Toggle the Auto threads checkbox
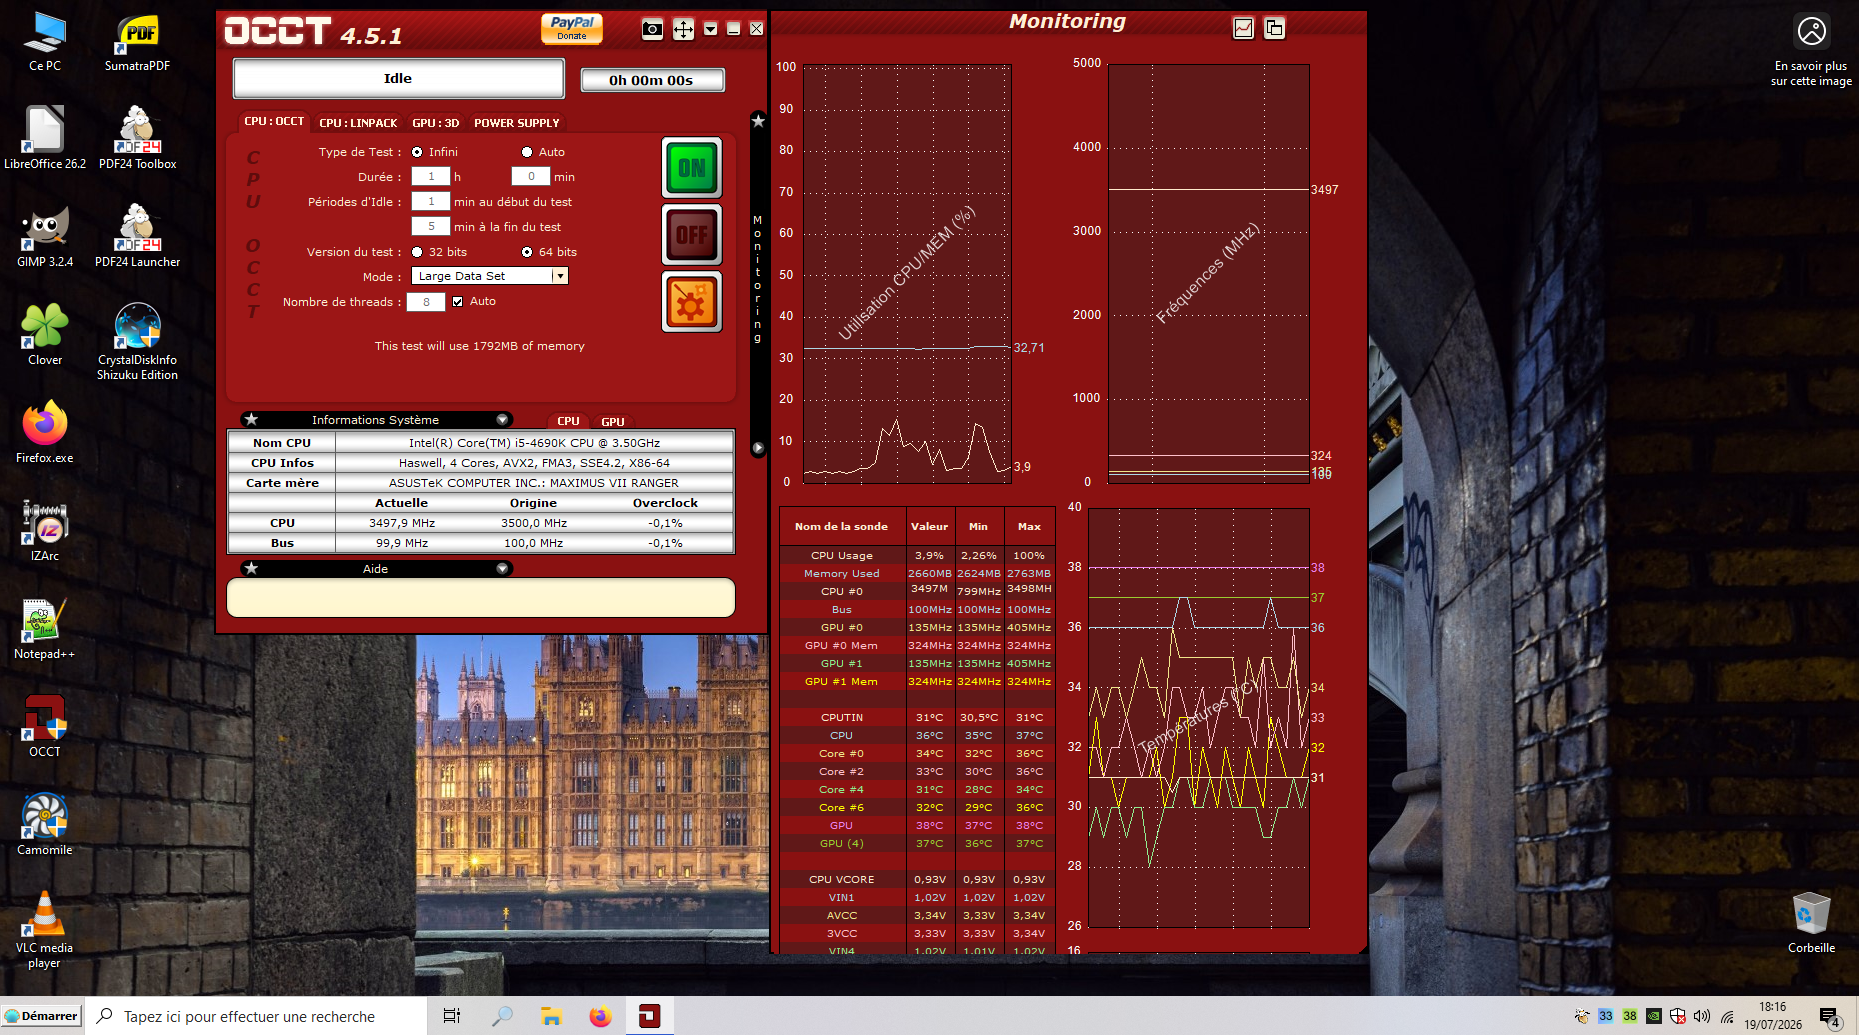1859x1035 pixels. [457, 301]
